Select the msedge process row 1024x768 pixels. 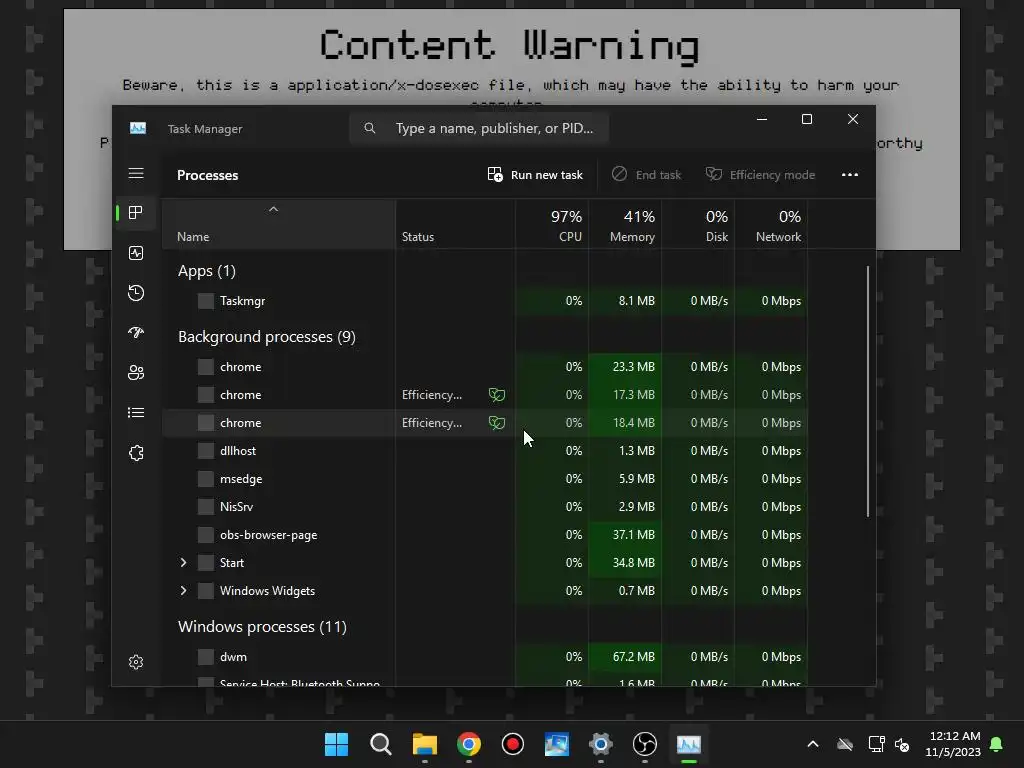(x=485, y=479)
